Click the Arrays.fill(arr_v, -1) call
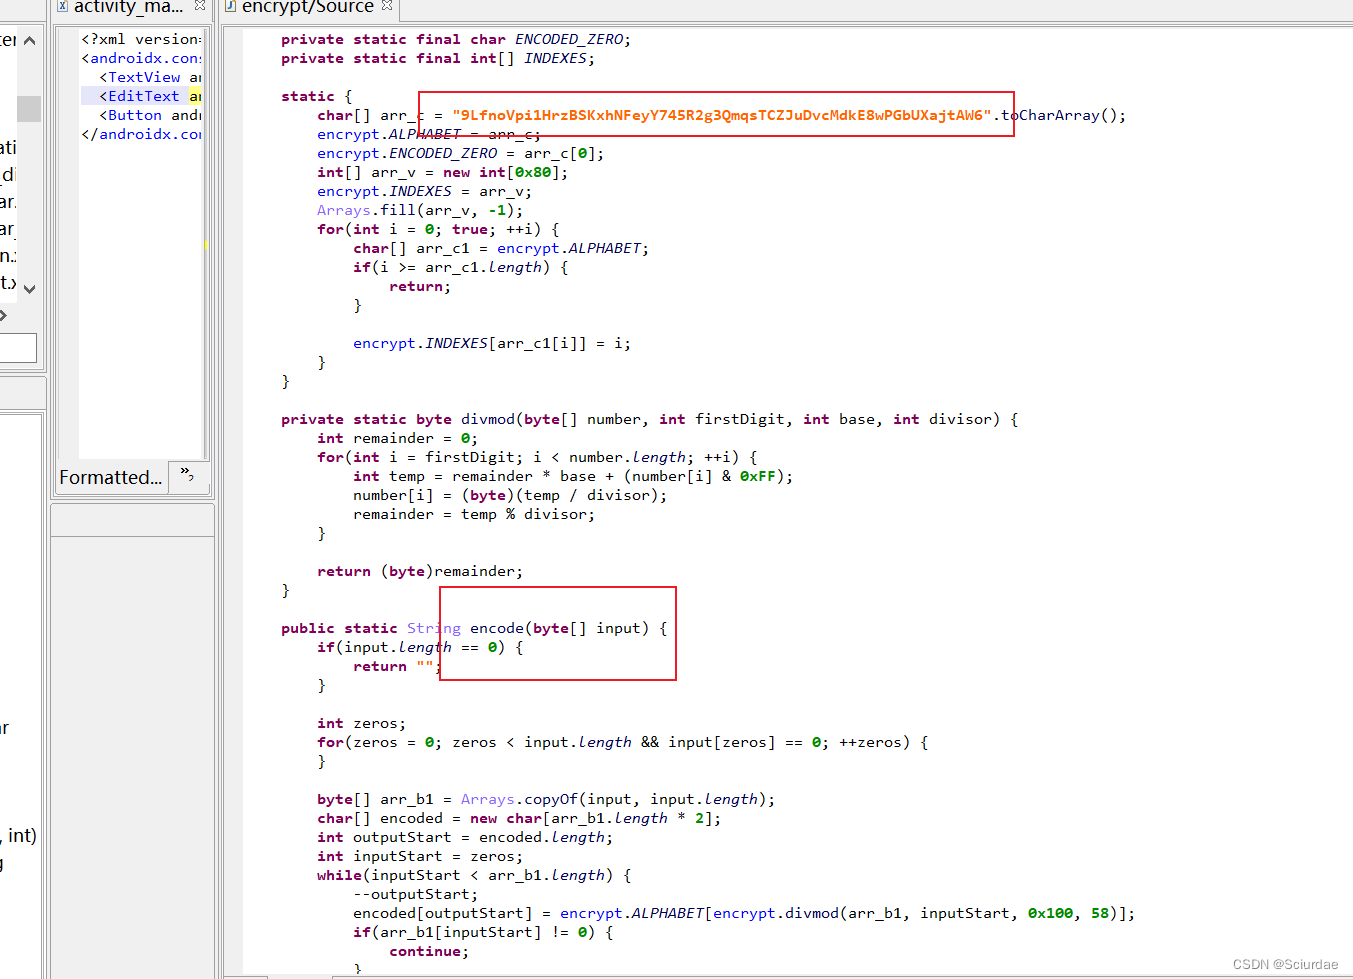 419,210
